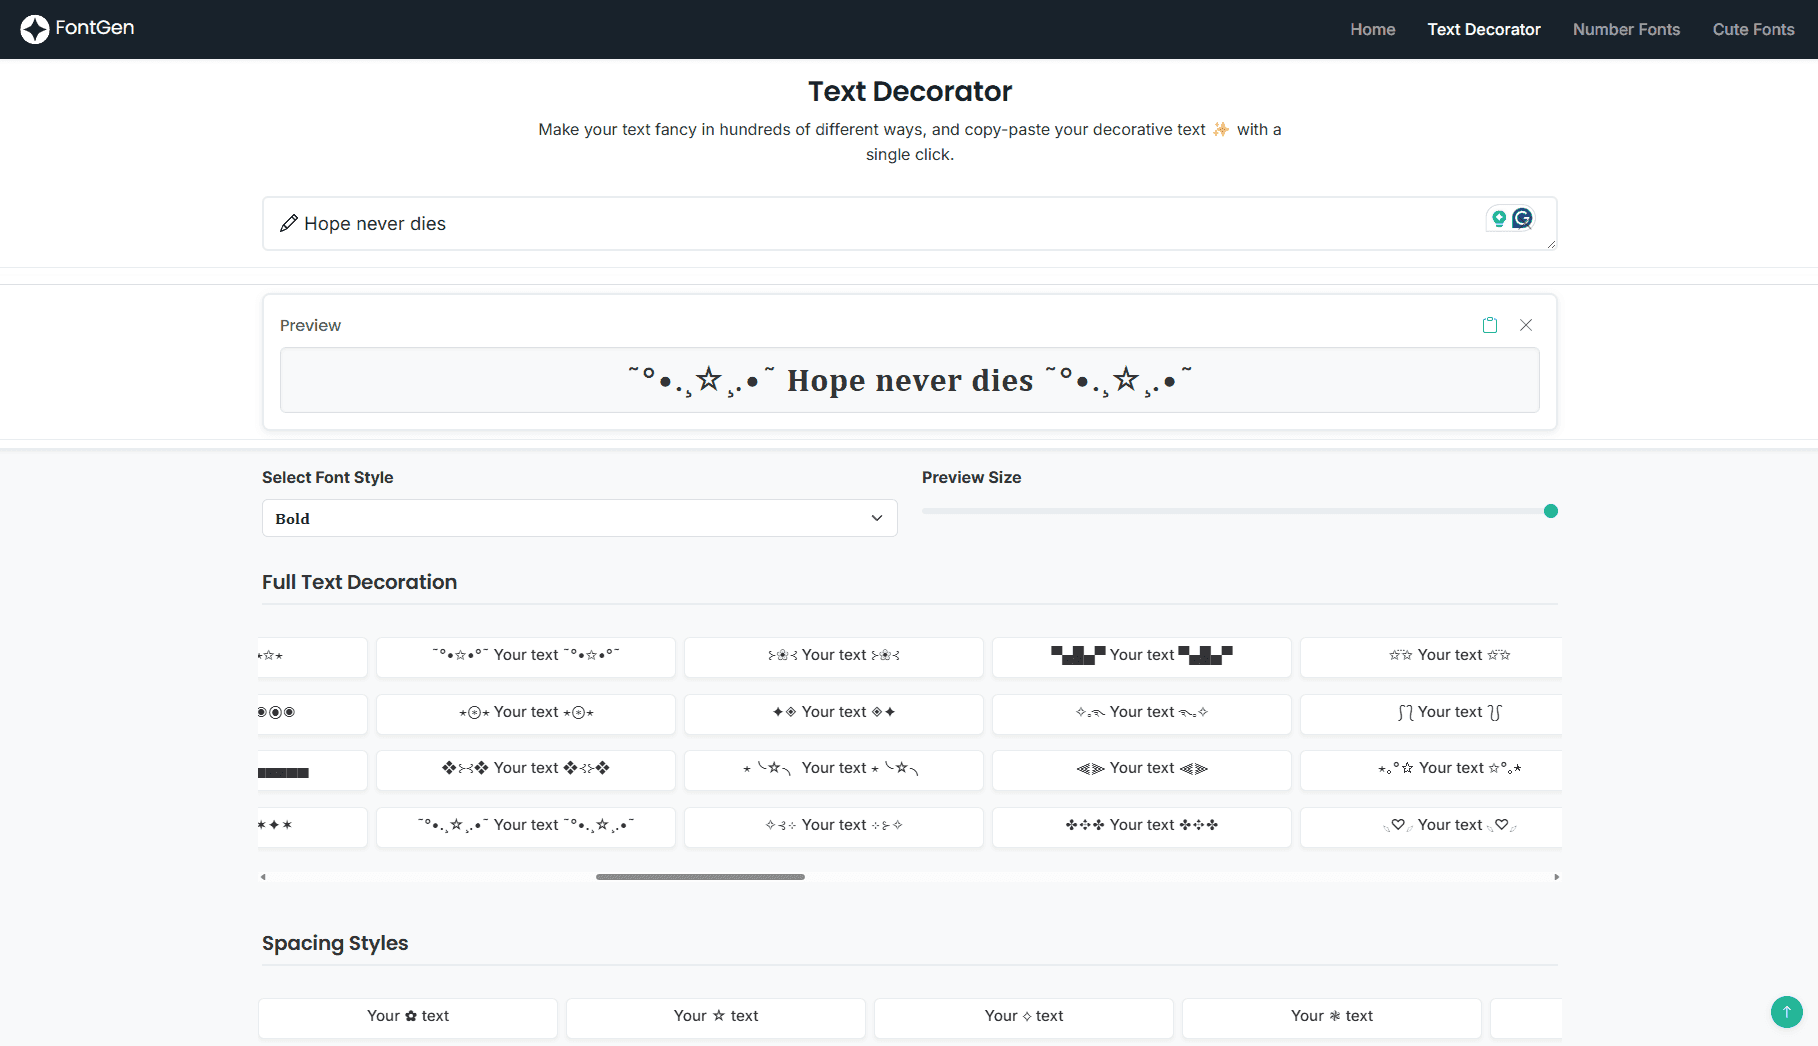Copy preview text with clipboard icon
Image resolution: width=1818 pixels, height=1046 pixels.
click(1489, 325)
